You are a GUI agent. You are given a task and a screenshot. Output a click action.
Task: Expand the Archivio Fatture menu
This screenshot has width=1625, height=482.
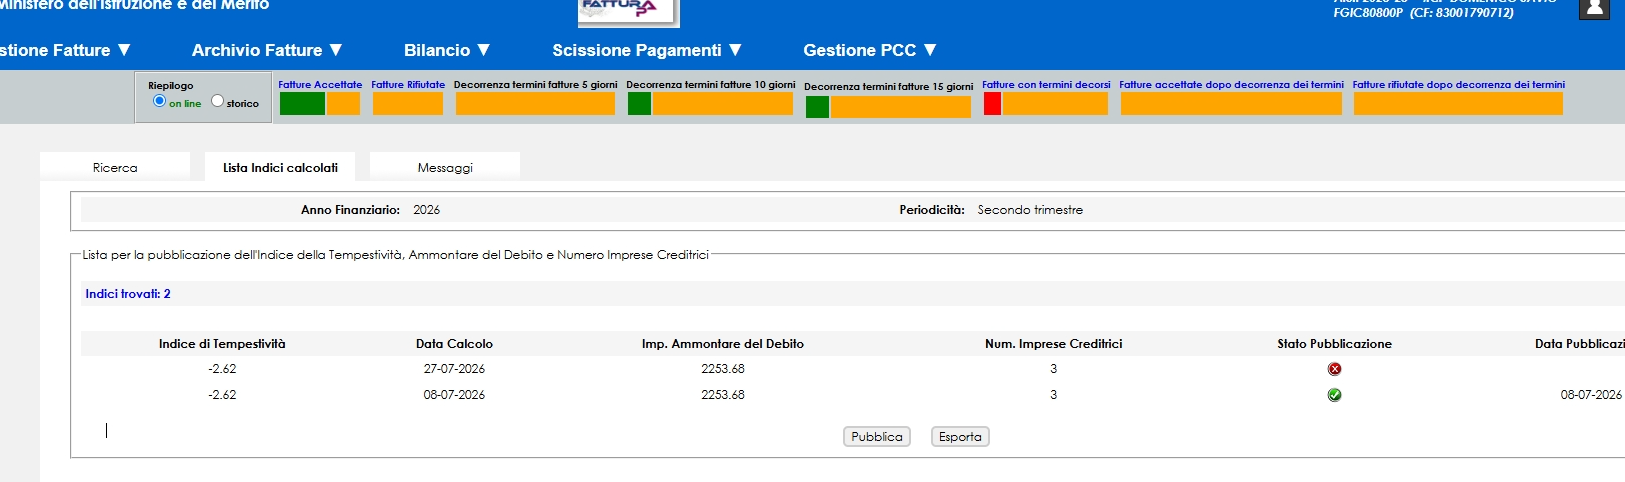coord(267,50)
